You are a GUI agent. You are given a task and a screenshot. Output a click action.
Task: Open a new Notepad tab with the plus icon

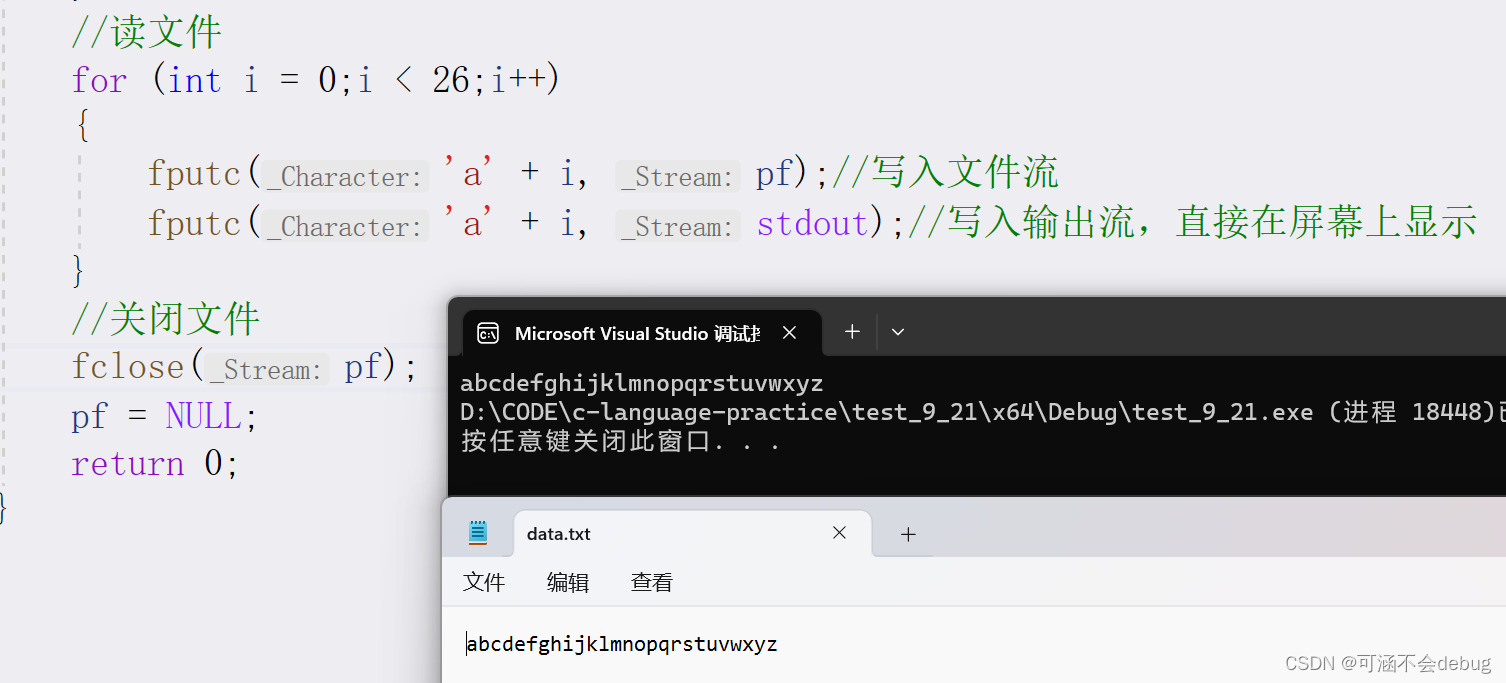(908, 534)
